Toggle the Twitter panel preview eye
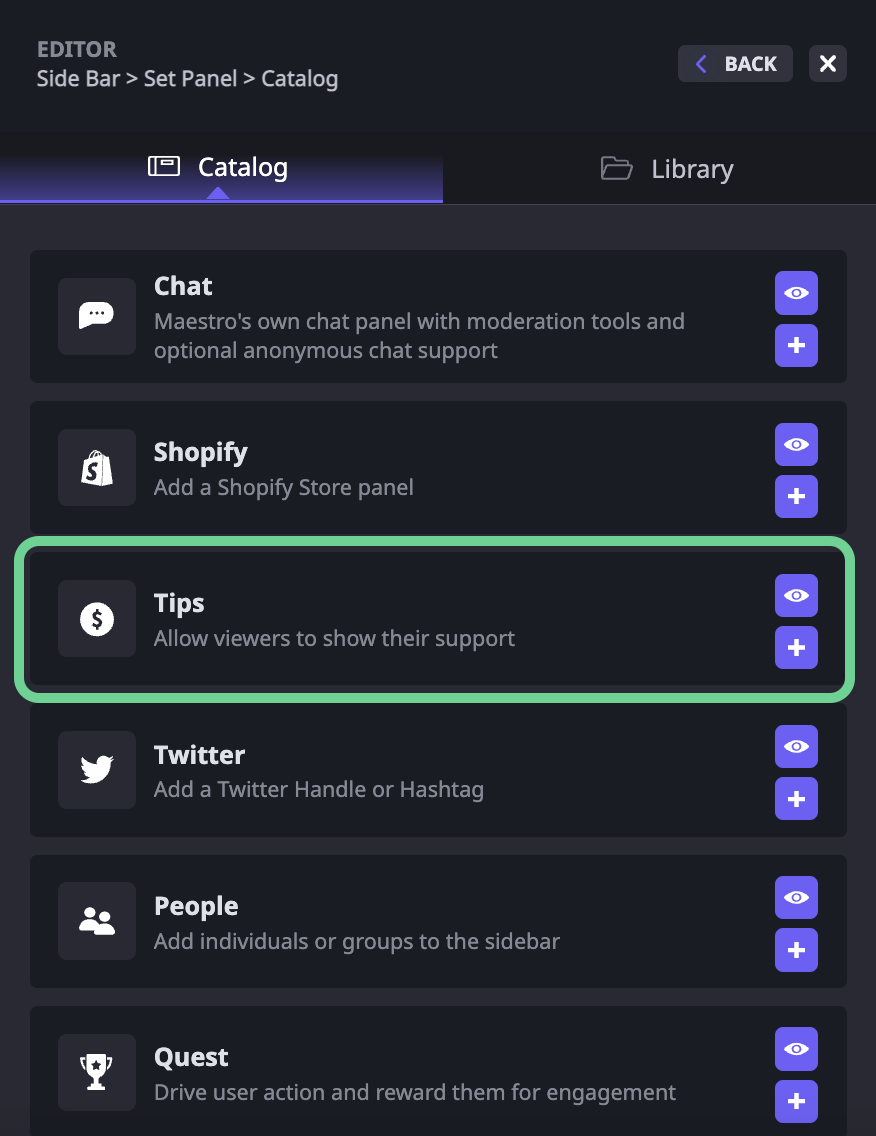 click(796, 746)
